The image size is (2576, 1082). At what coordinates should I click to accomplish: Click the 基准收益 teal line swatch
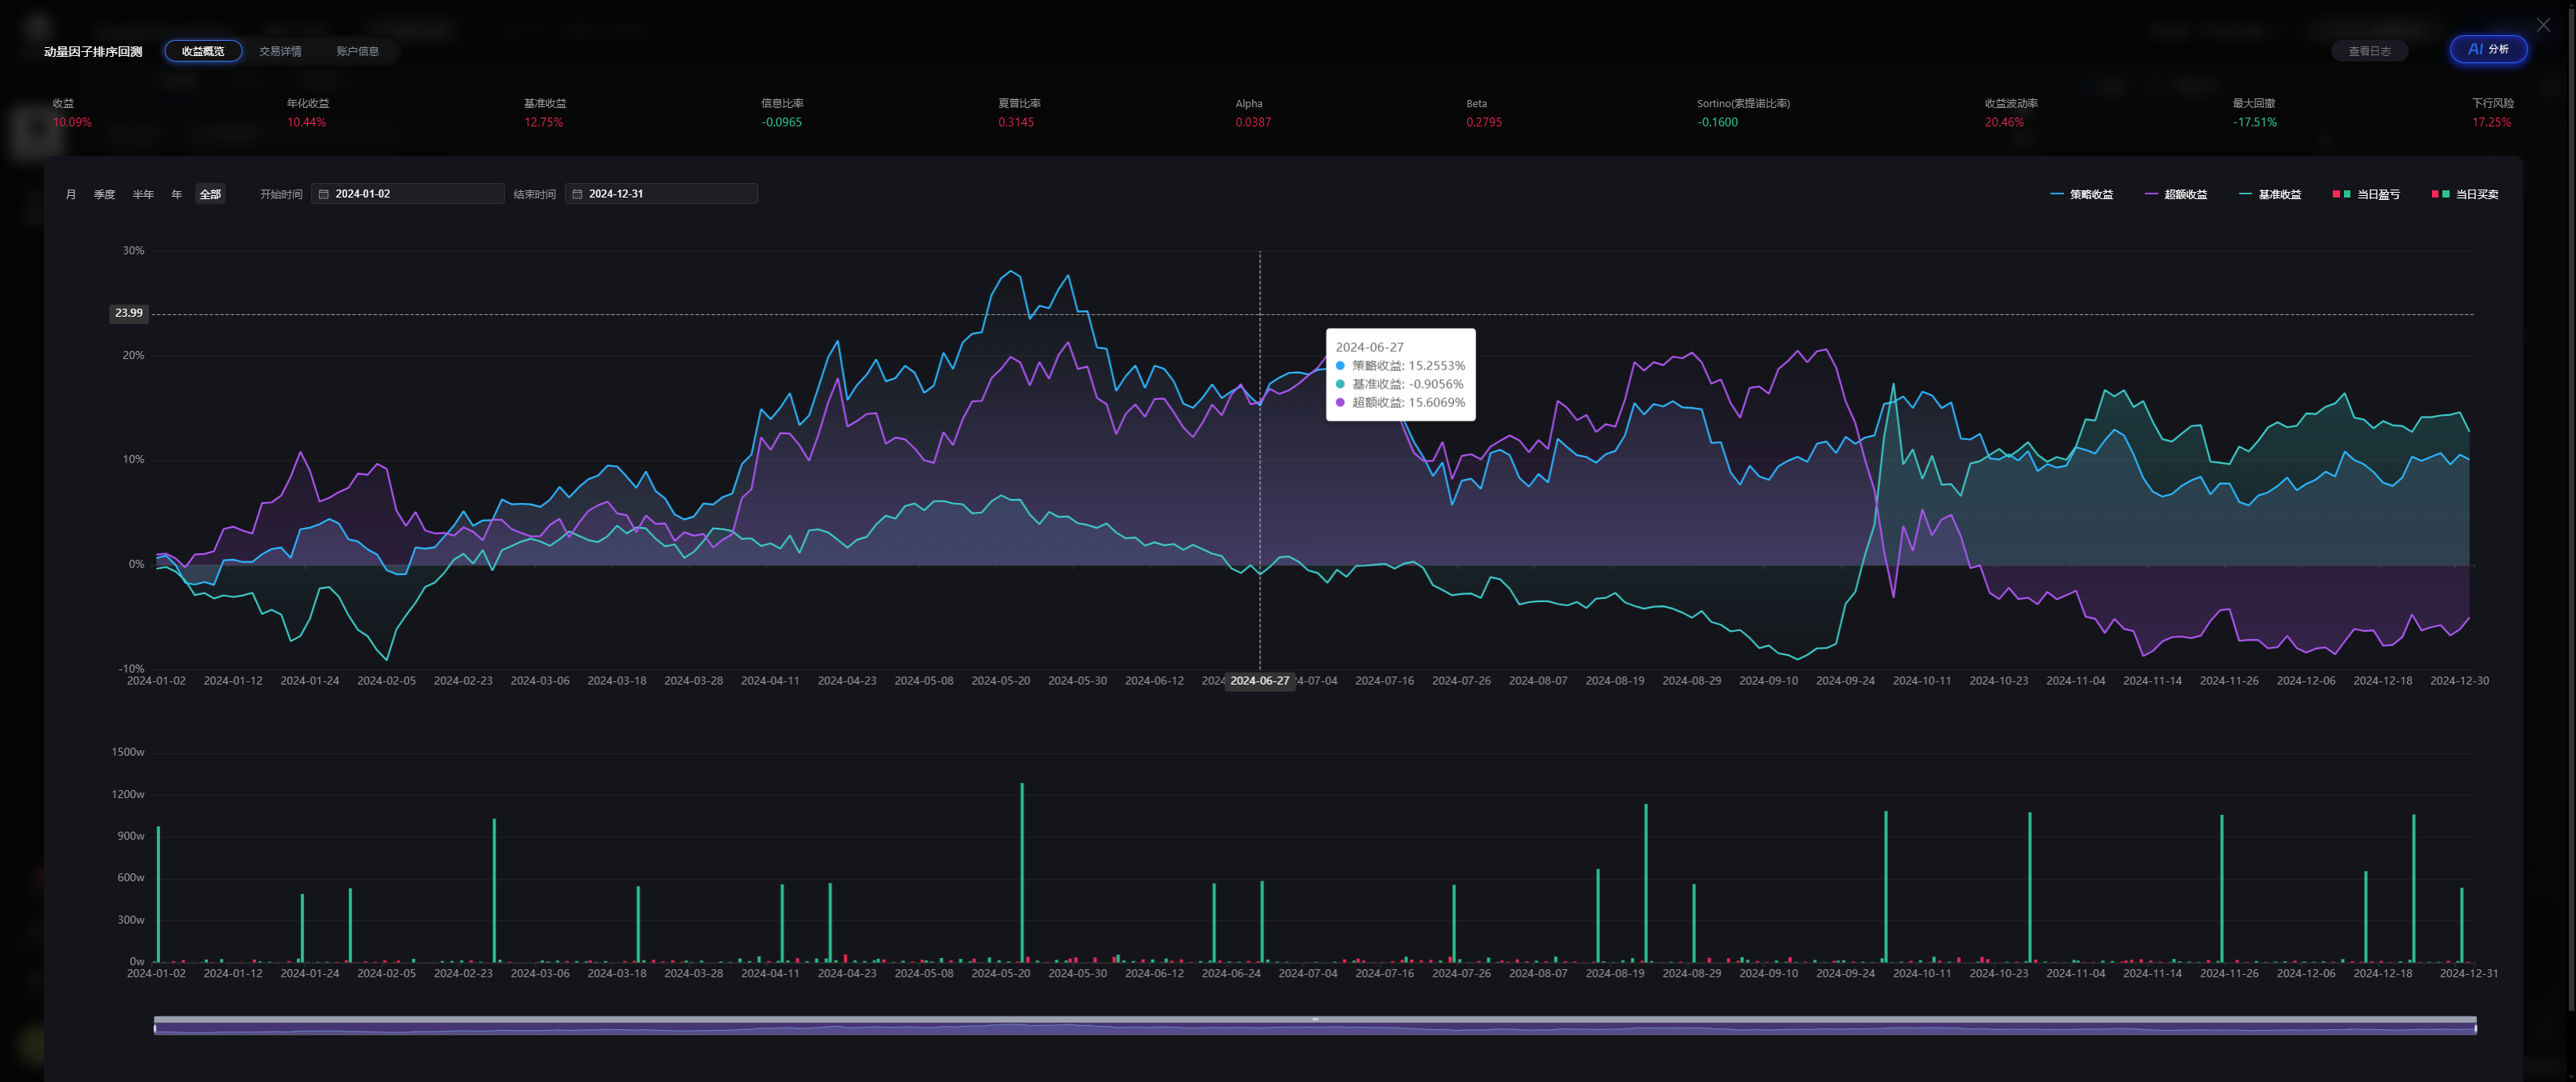tap(2245, 194)
